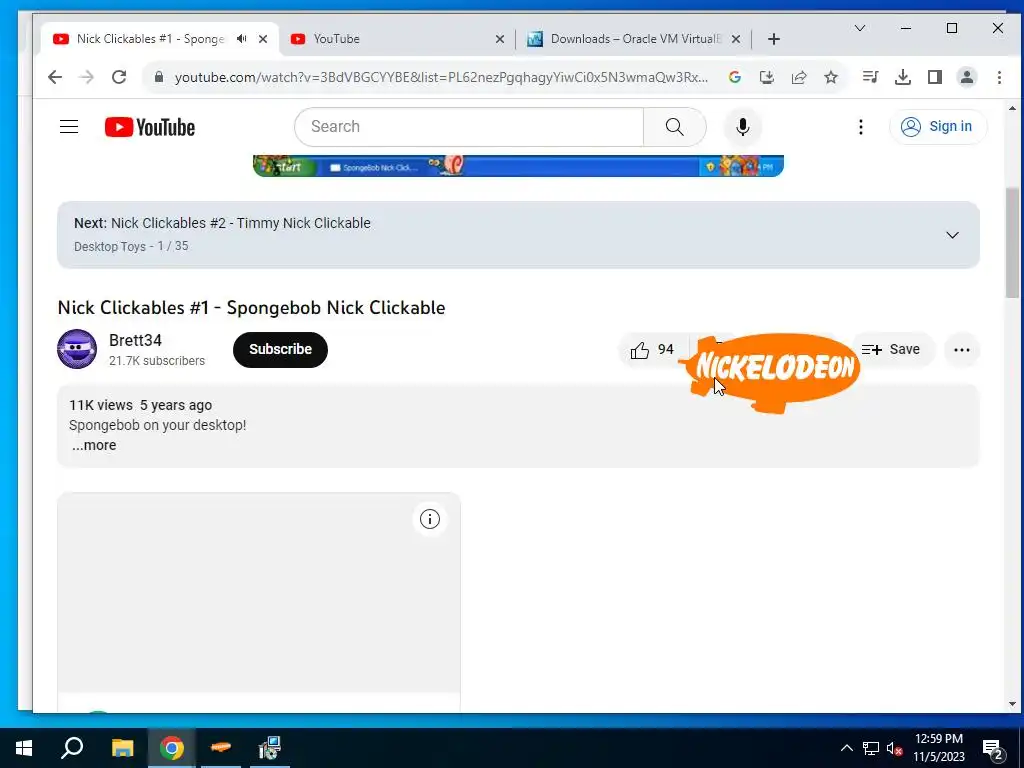Go back using the browser back arrow
Image resolution: width=1024 pixels, height=768 pixels.
[55, 77]
